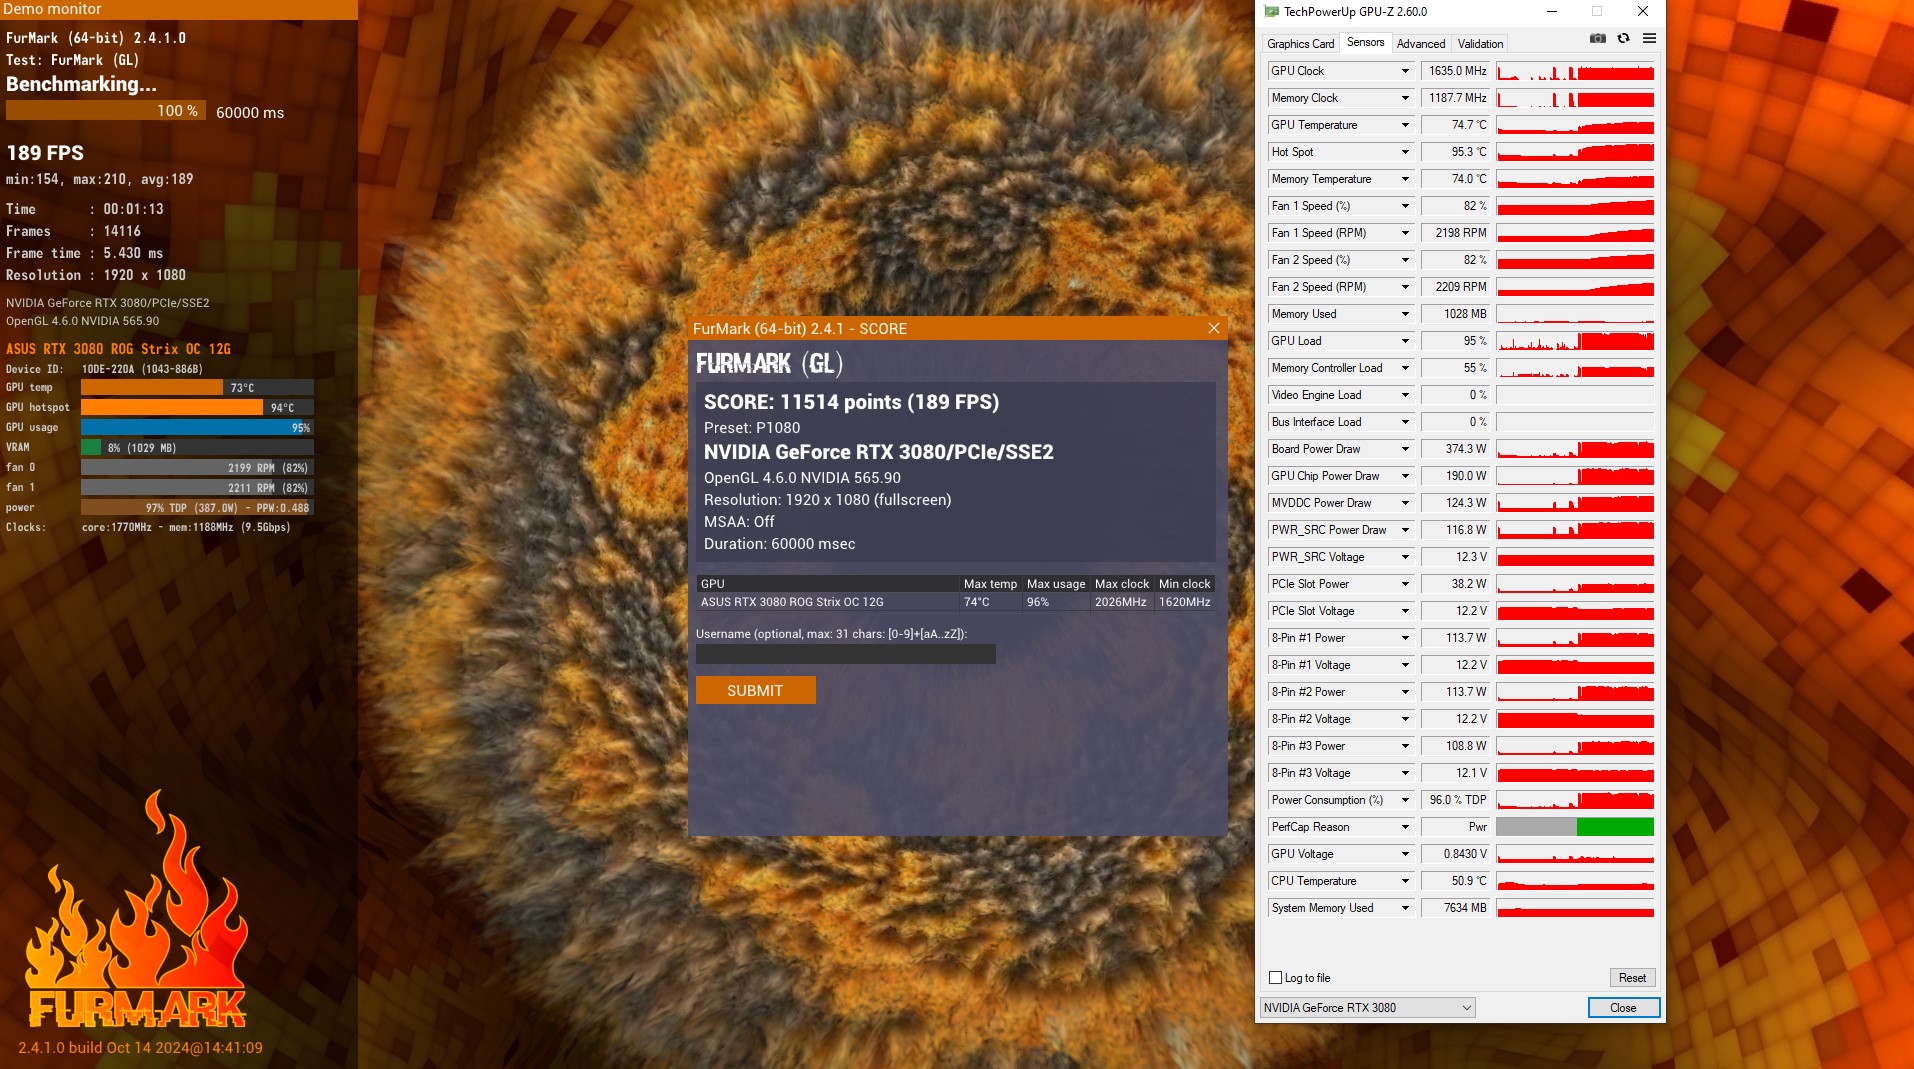Enable the Log to file checkbox
Image resolution: width=1914 pixels, height=1069 pixels.
pos(1275,978)
